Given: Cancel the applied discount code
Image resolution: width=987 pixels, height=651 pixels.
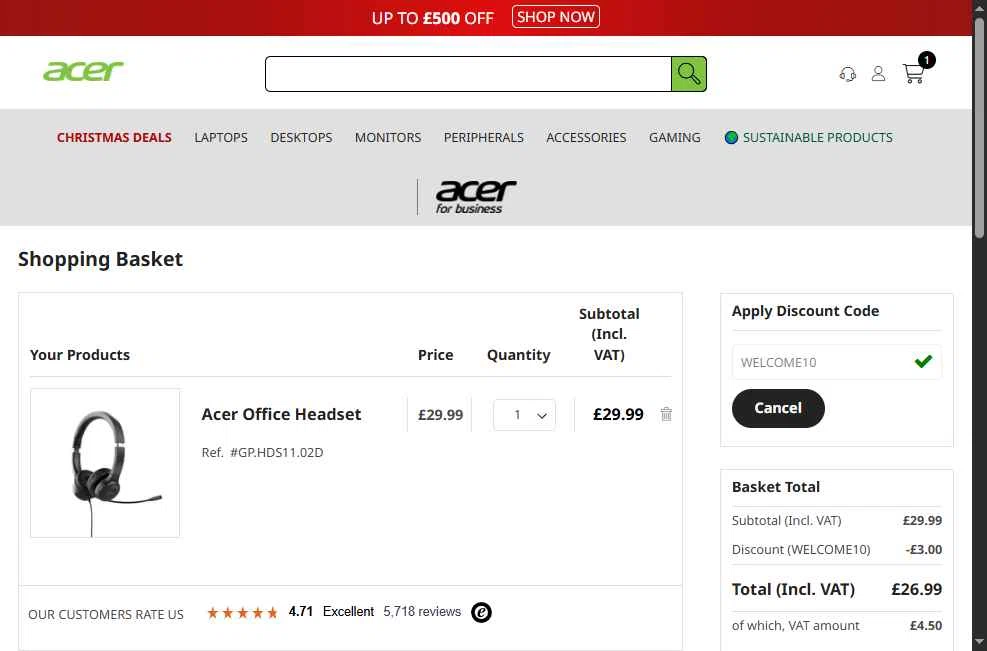Looking at the screenshot, I should point(778,408).
